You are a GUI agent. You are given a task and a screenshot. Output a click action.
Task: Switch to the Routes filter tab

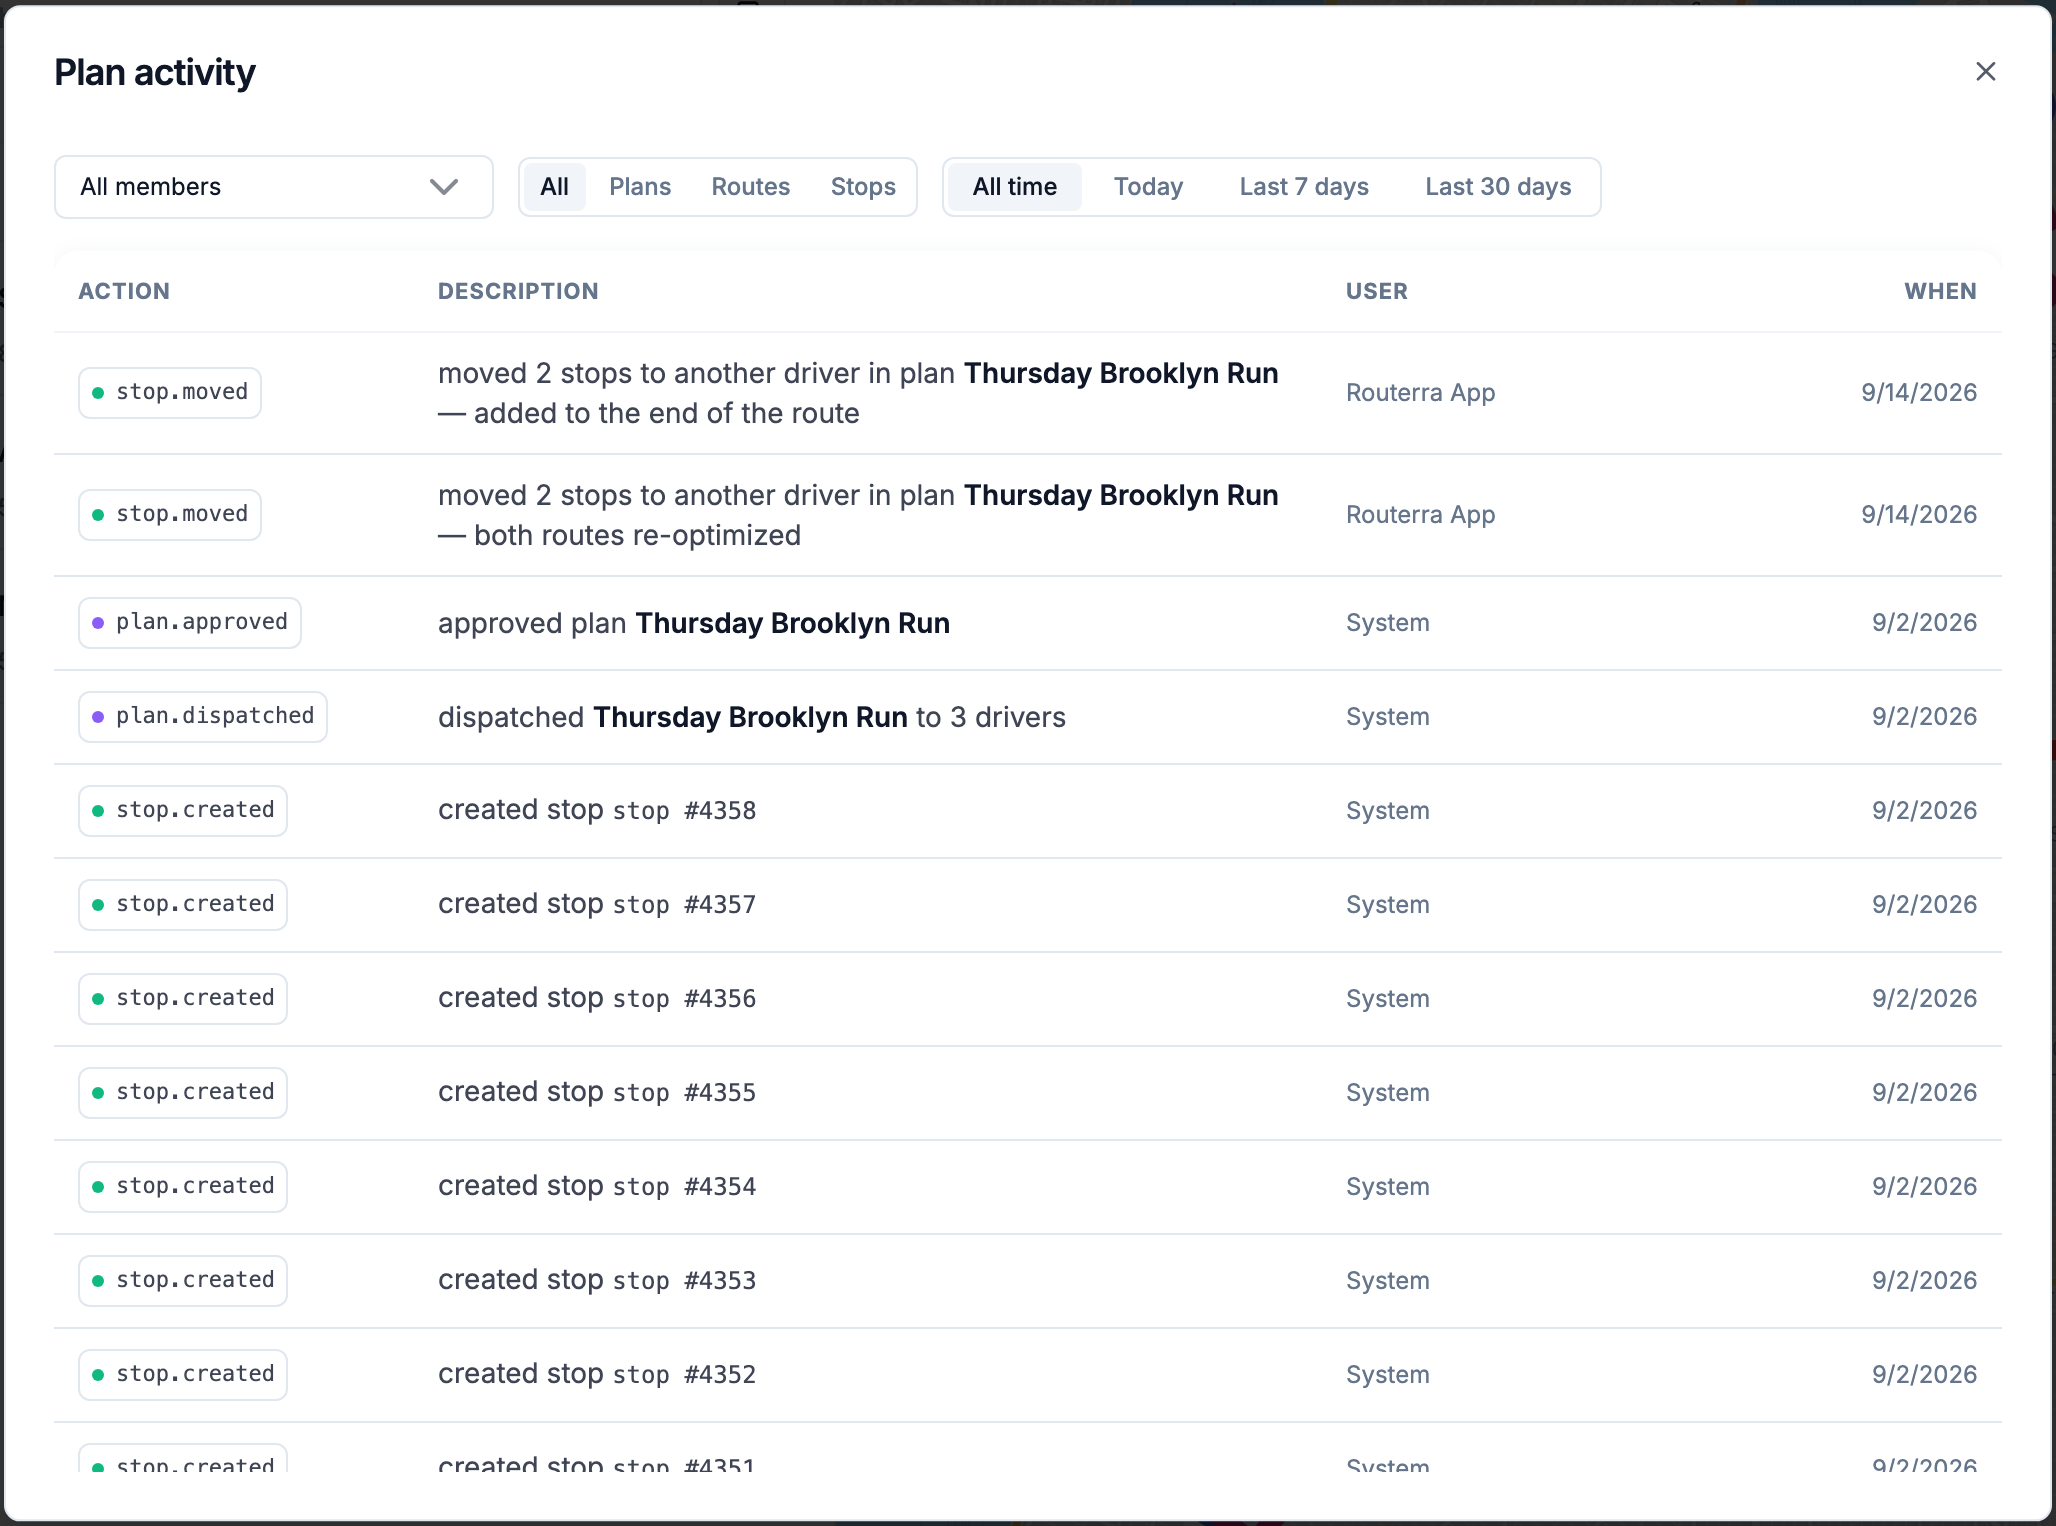coord(750,187)
